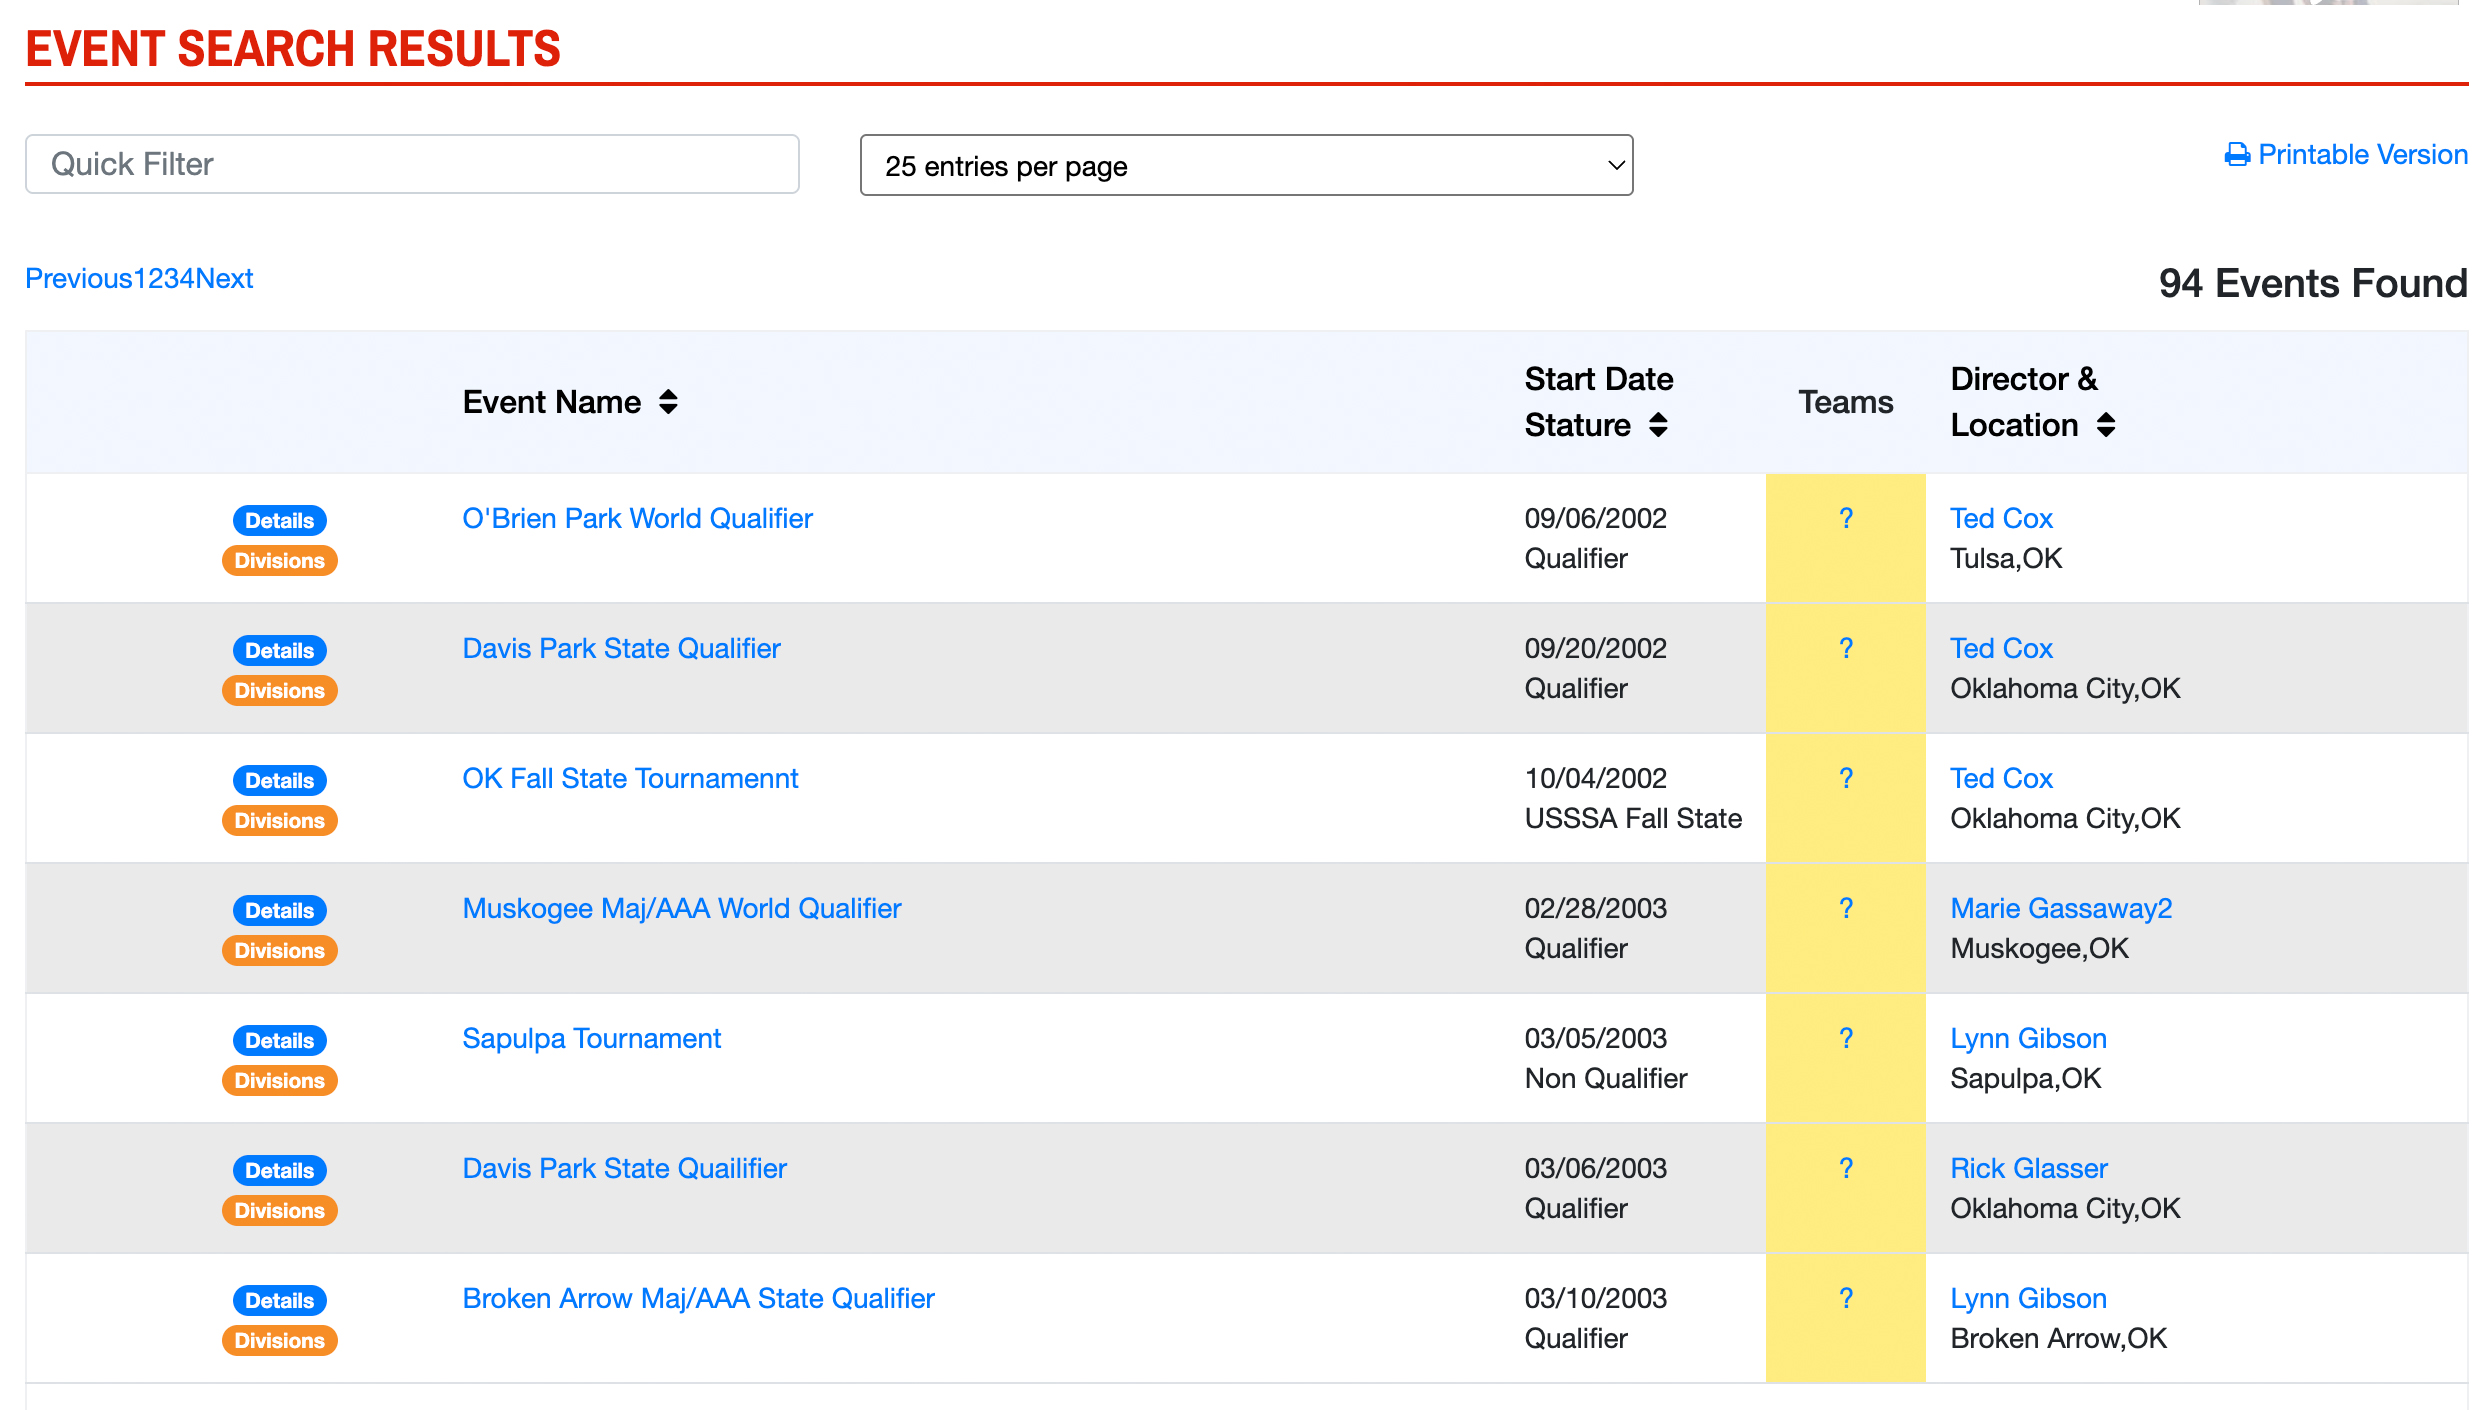Click Teams question mark for Broken Arrow row

1846,1298
